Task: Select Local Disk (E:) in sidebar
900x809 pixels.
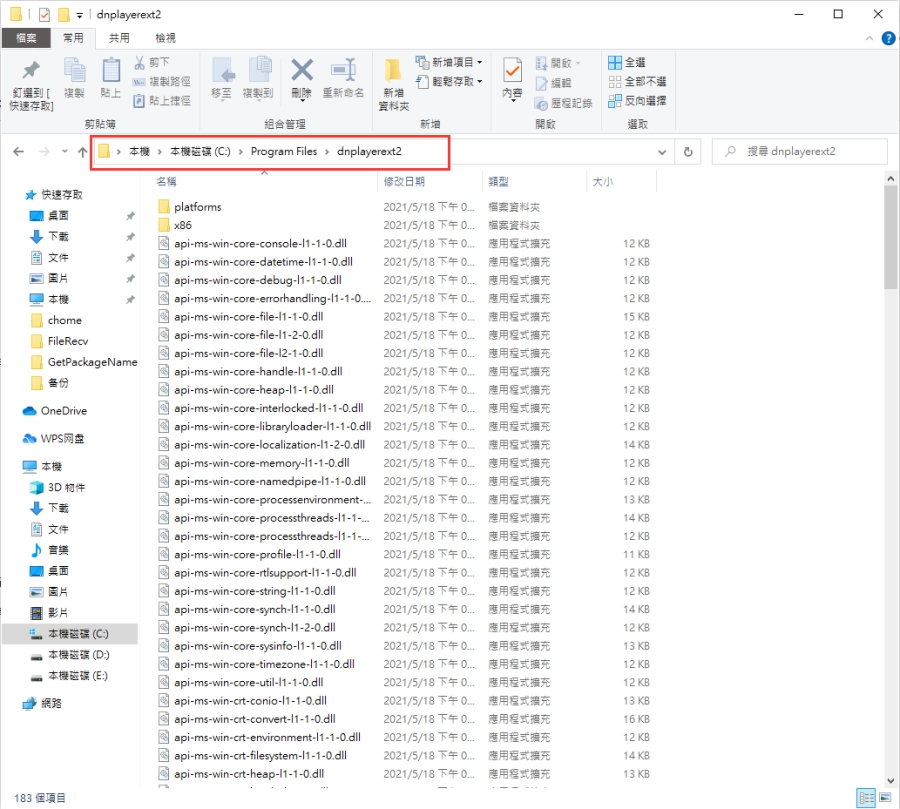Action: 69,676
